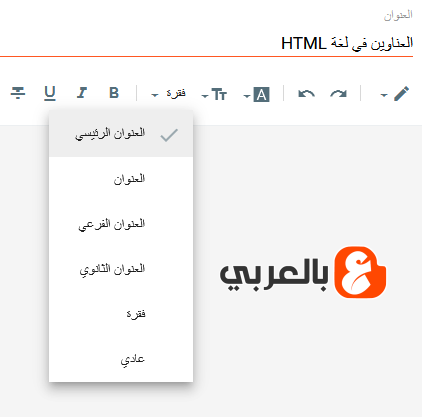Open the pencil compose mode dropdown
The height and width of the screenshot is (417, 422).
pos(394,93)
